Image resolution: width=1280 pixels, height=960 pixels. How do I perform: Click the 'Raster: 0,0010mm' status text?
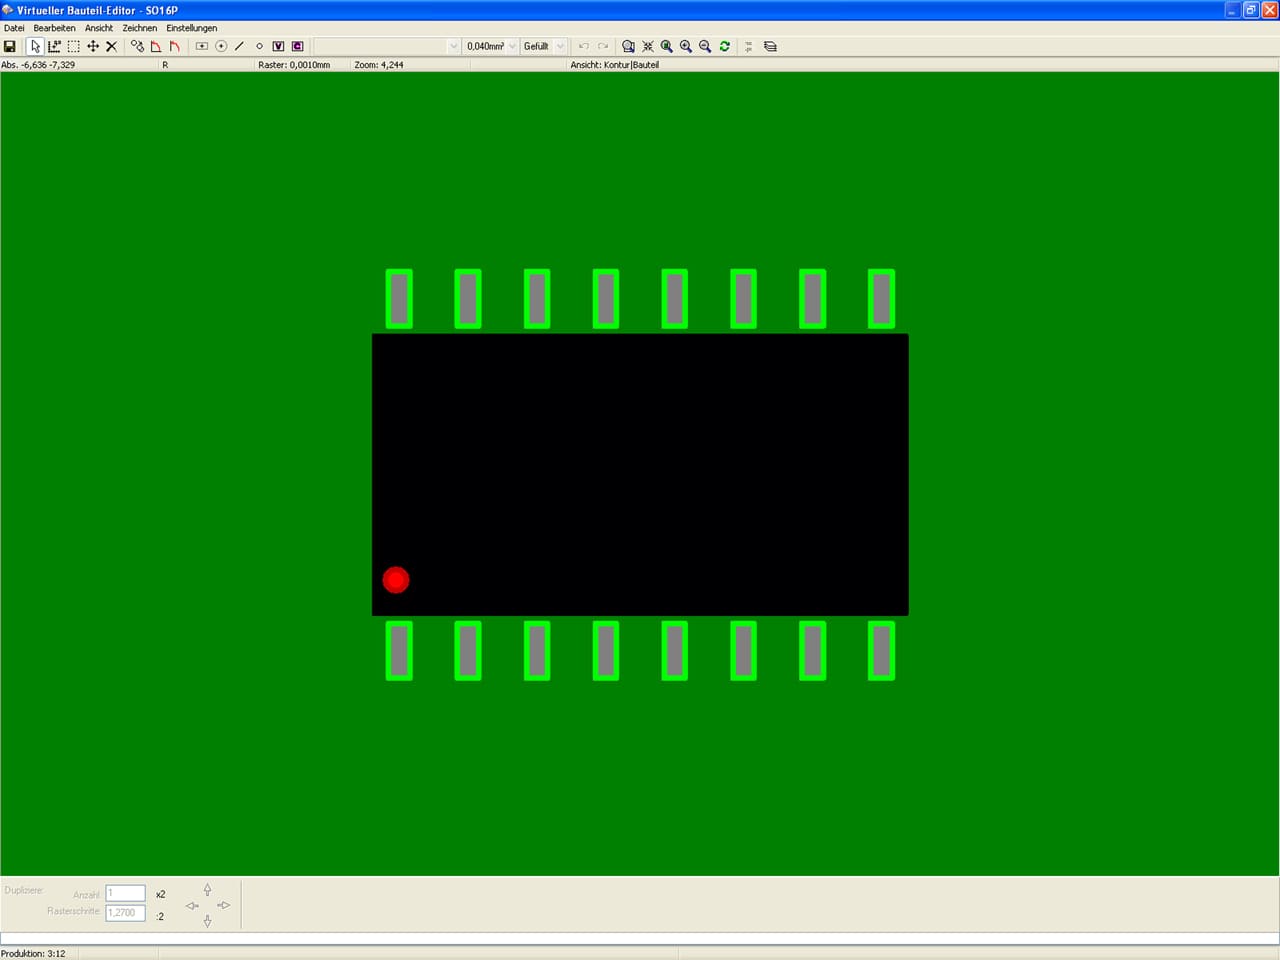click(294, 65)
